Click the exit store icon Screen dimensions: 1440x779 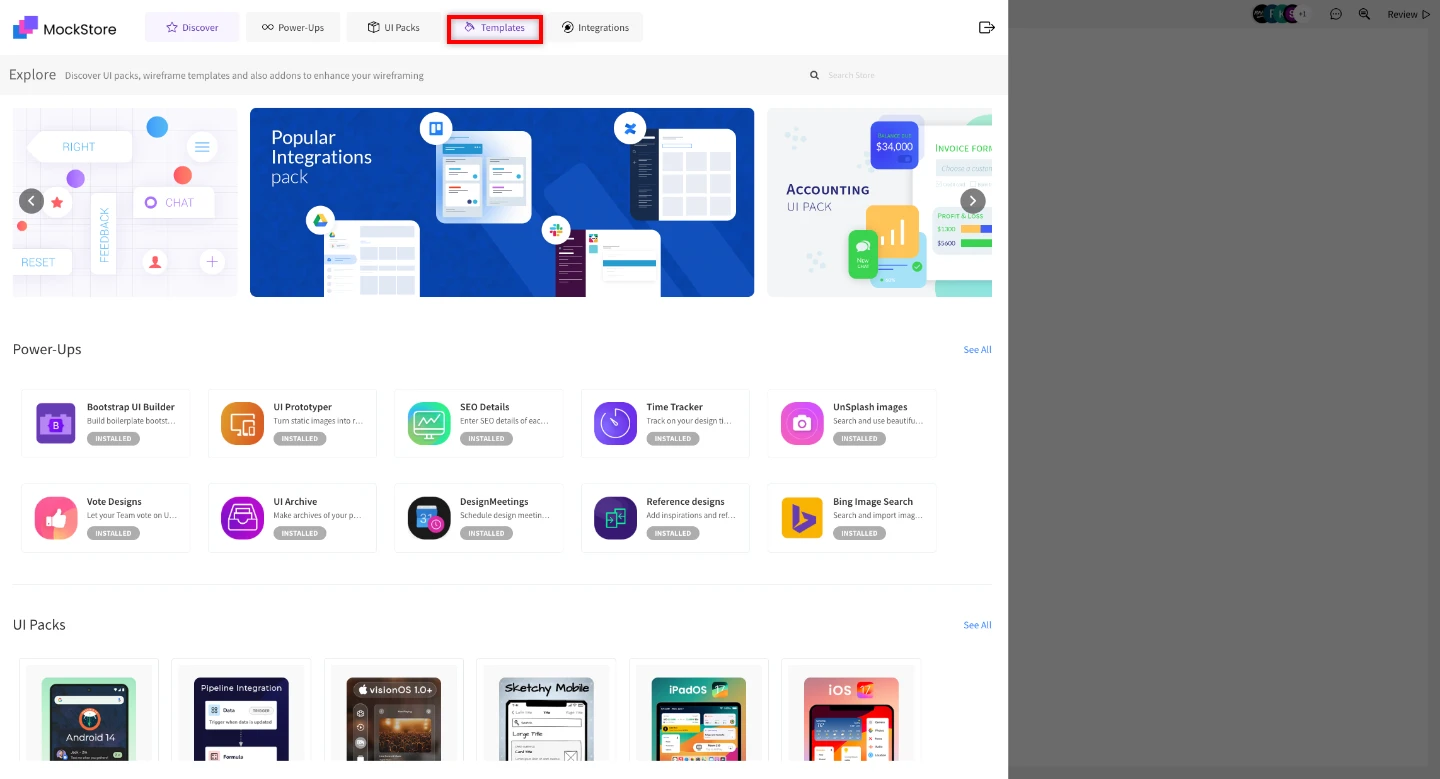[986, 28]
